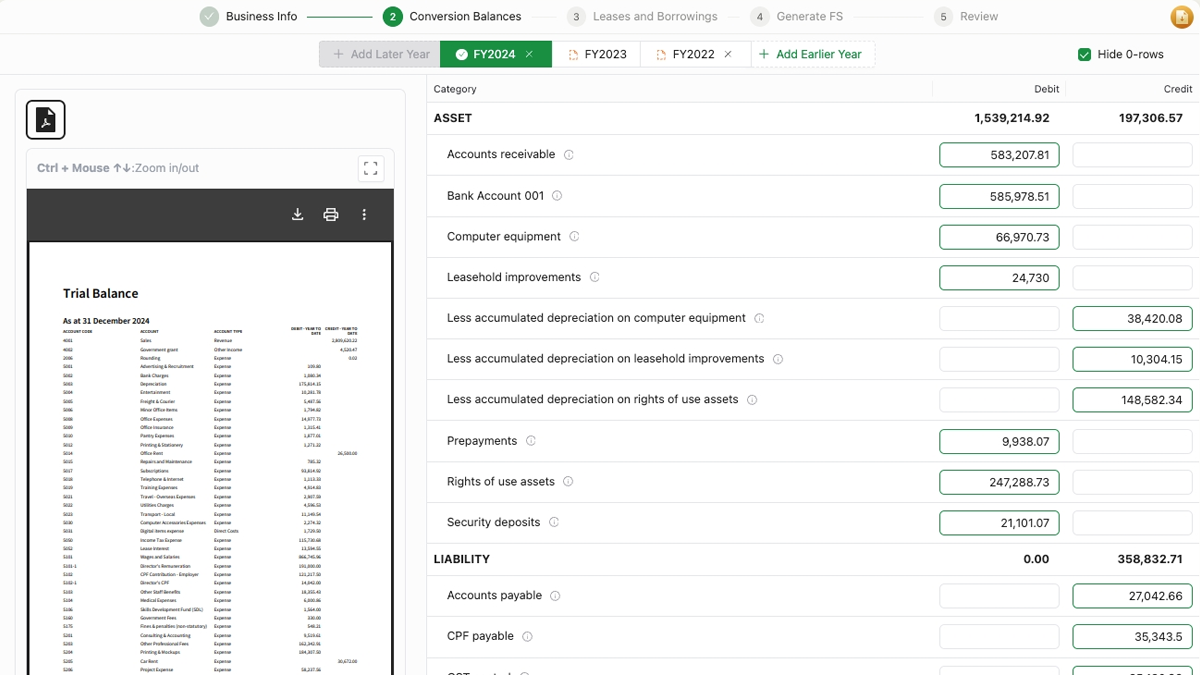Show info for Accounts receivable

pos(569,155)
